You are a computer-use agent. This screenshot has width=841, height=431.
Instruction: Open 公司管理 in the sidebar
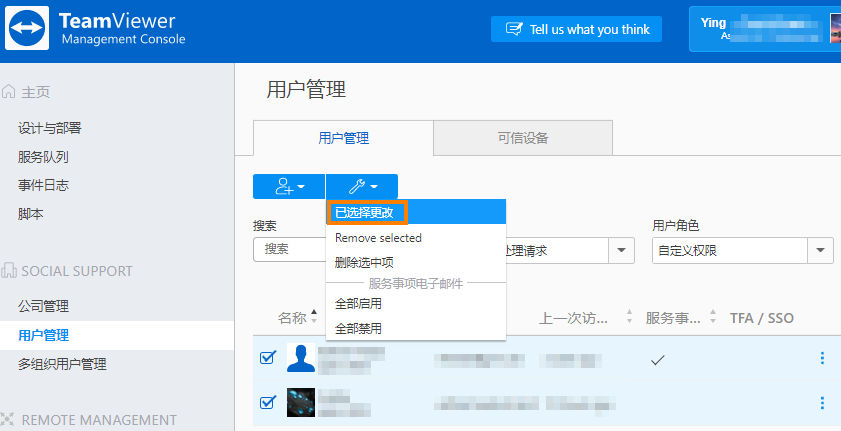[x=43, y=306]
